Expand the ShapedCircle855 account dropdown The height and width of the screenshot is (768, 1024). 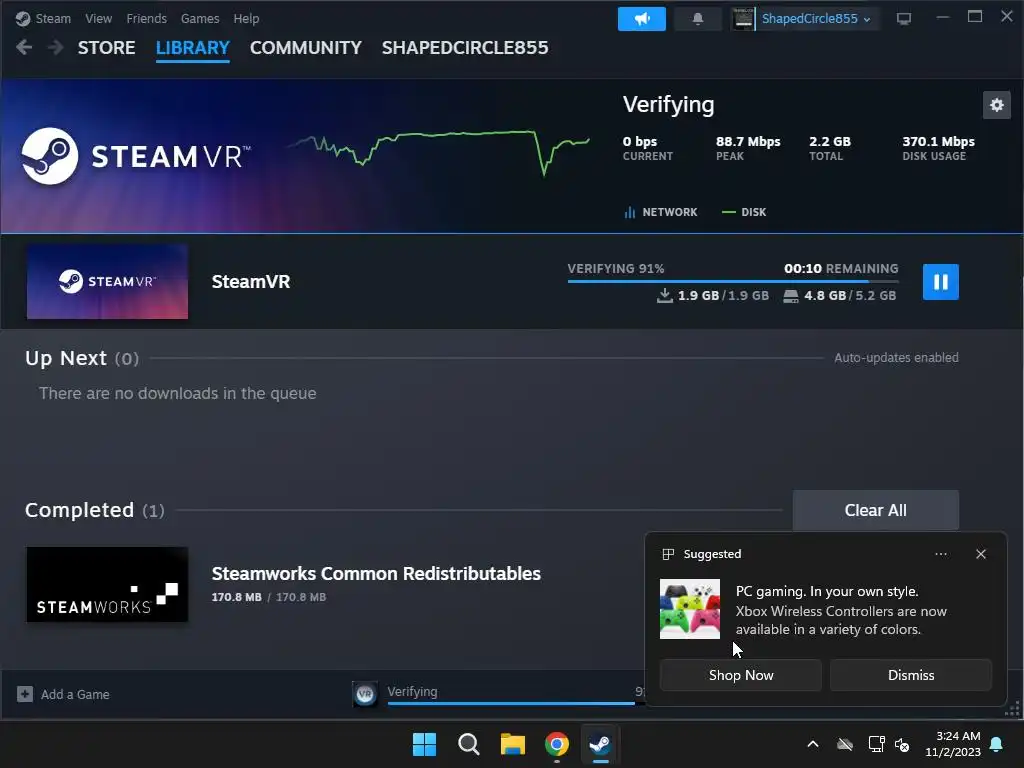point(816,19)
